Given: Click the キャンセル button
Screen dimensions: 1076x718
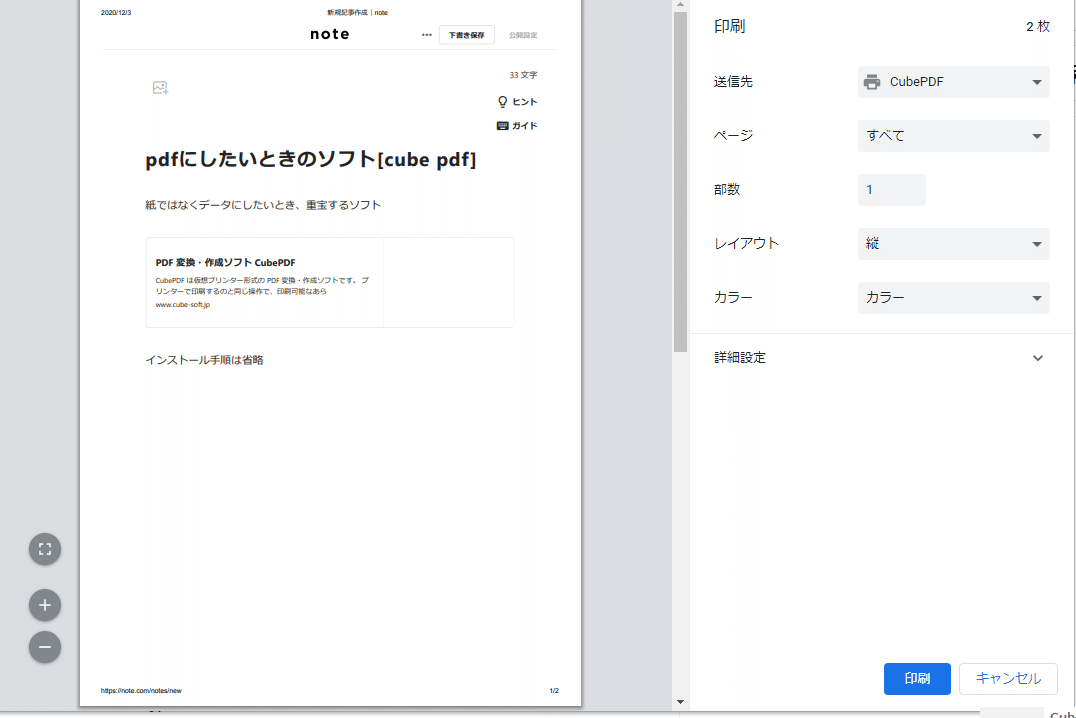Looking at the screenshot, I should pos(1008,679).
